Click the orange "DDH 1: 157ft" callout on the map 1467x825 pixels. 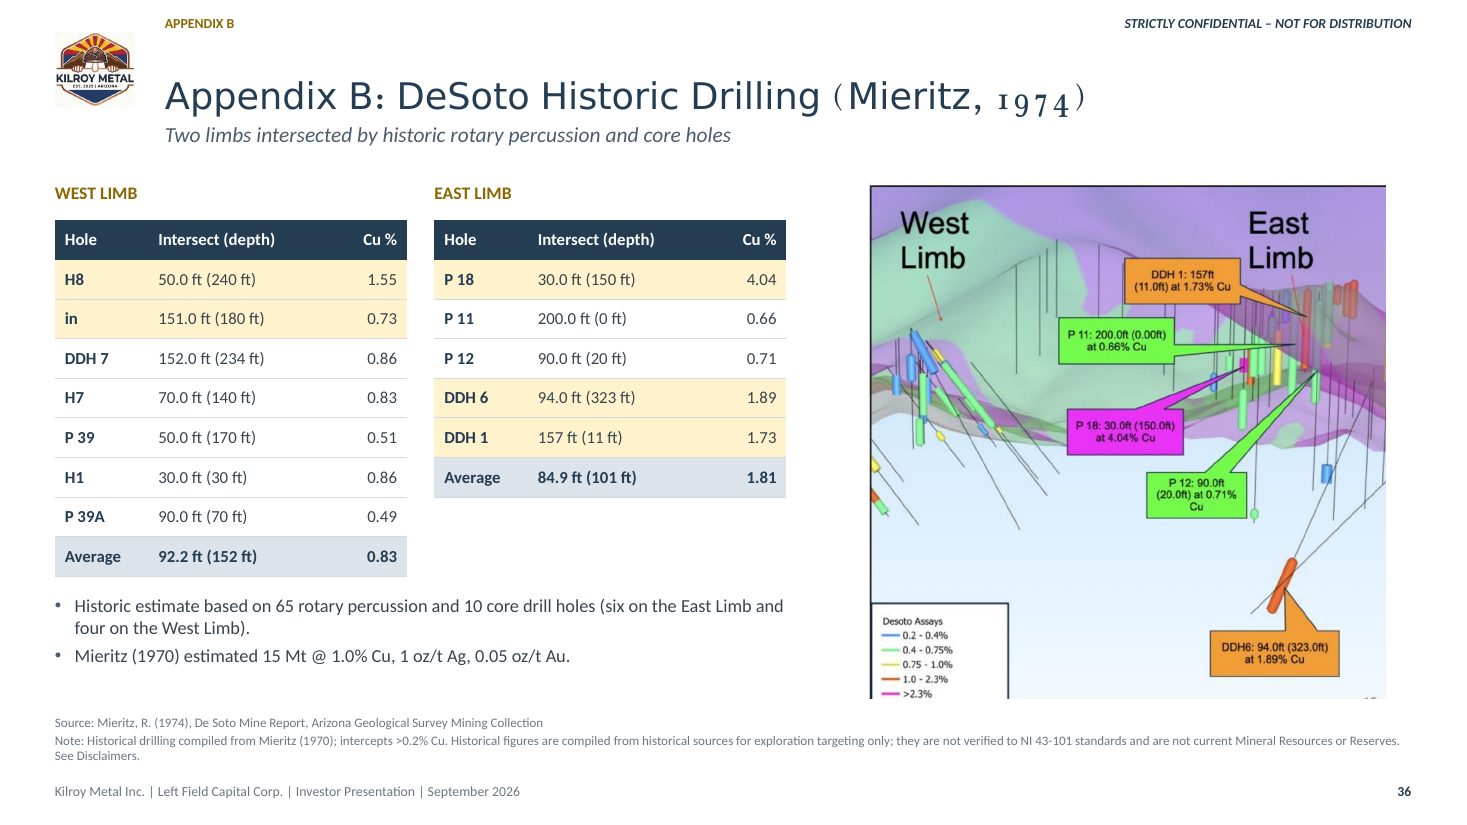[1182, 280]
